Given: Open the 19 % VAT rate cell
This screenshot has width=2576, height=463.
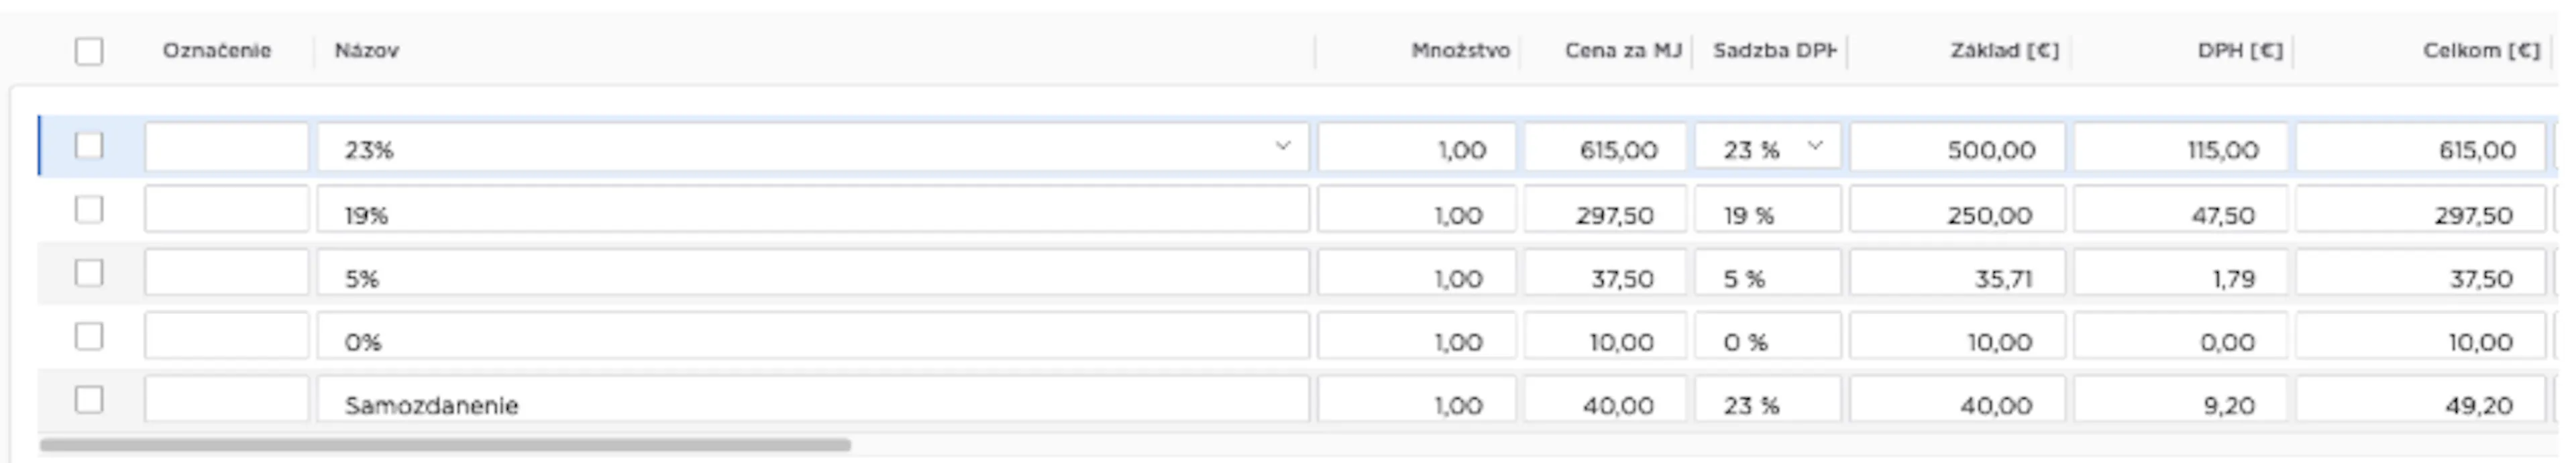Looking at the screenshot, I should (1767, 210).
